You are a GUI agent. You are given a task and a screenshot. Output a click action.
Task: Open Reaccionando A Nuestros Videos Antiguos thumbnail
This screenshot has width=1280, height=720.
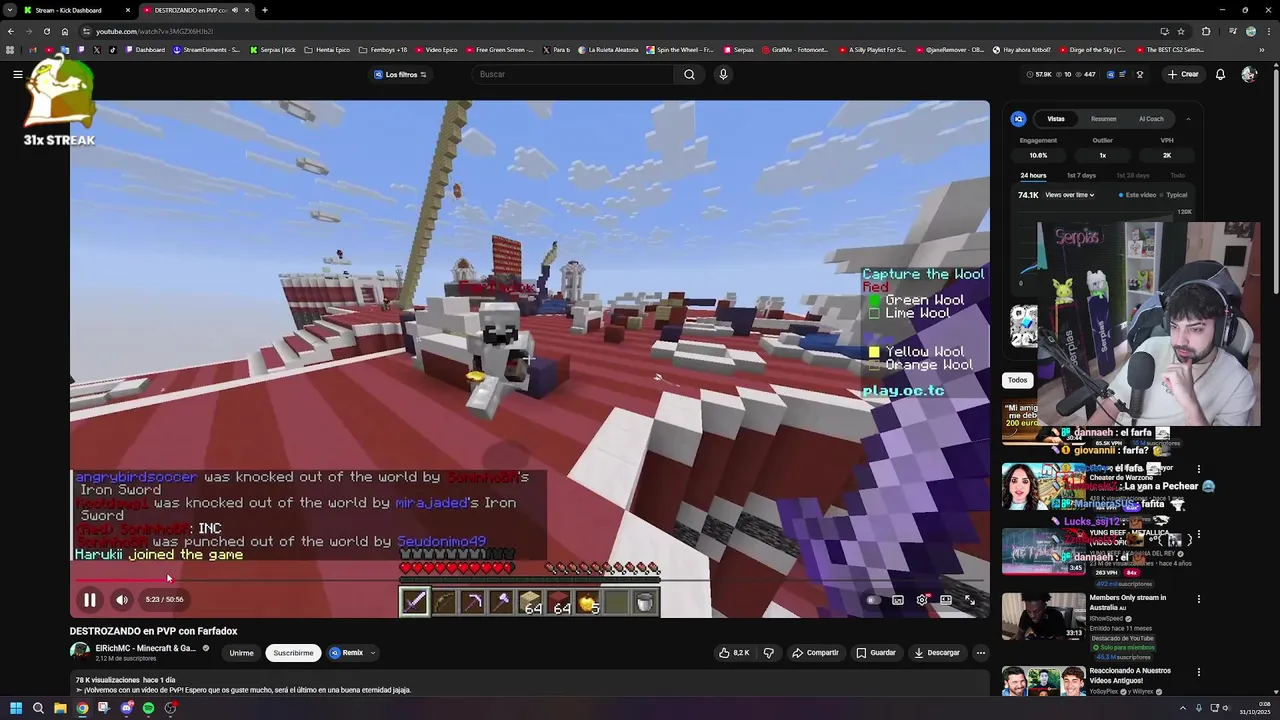point(1043,681)
